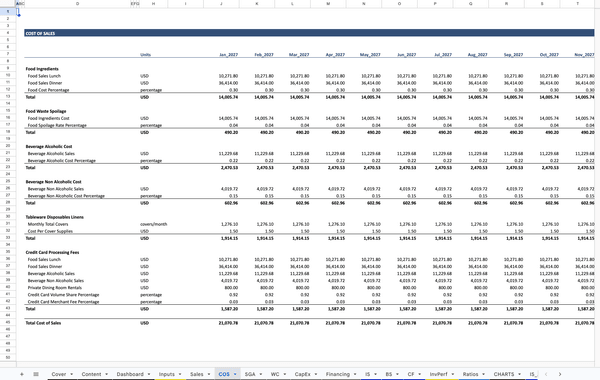The width and height of the screenshot is (600, 380).
Task: Select Beverage Alcoholic Cost Percentage label
Action: point(62,160)
